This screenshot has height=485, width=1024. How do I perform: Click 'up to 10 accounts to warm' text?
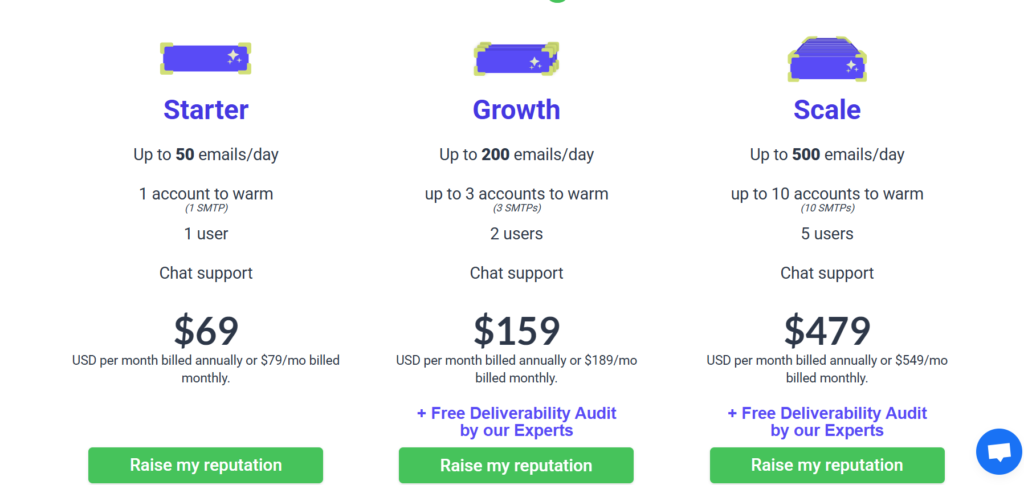point(827,194)
